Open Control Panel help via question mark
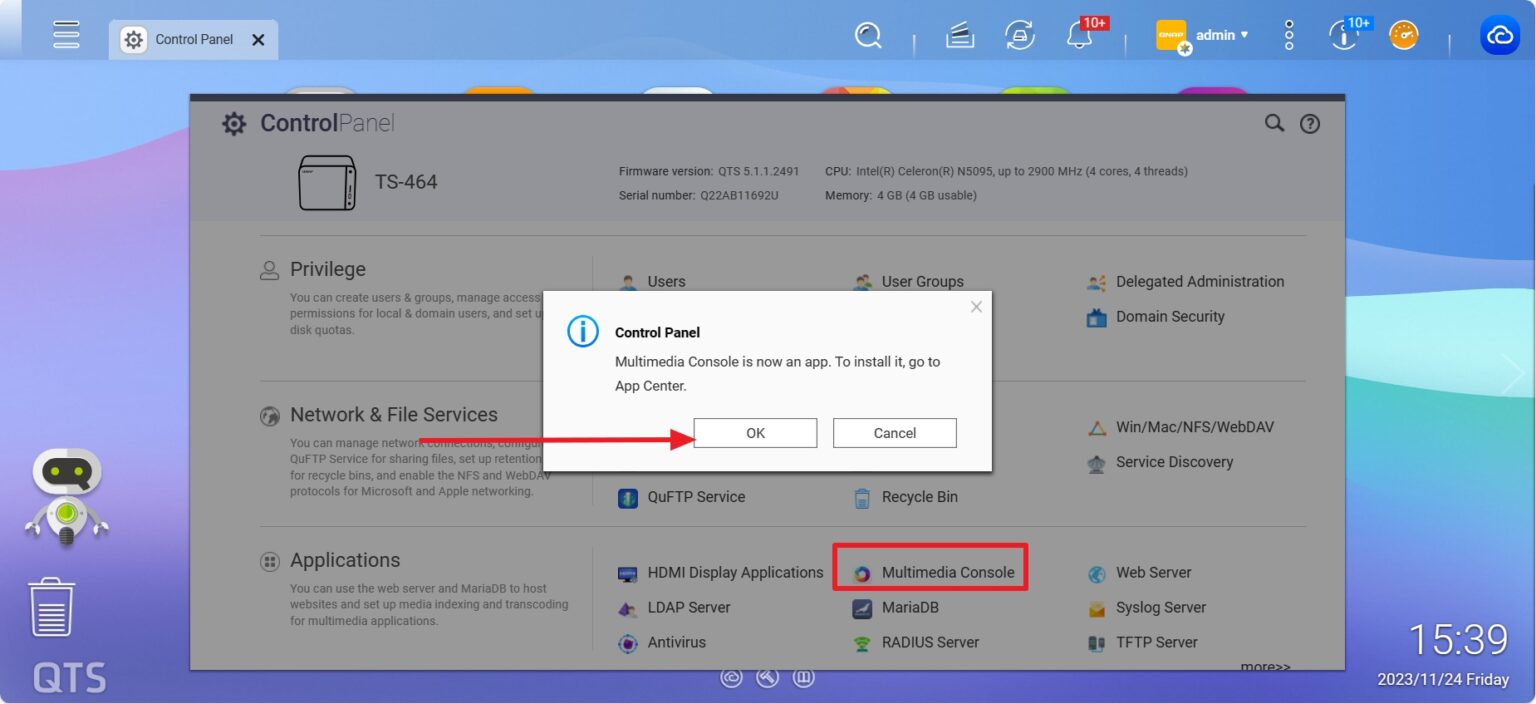This screenshot has height=704, width=1536. pyautogui.click(x=1310, y=123)
